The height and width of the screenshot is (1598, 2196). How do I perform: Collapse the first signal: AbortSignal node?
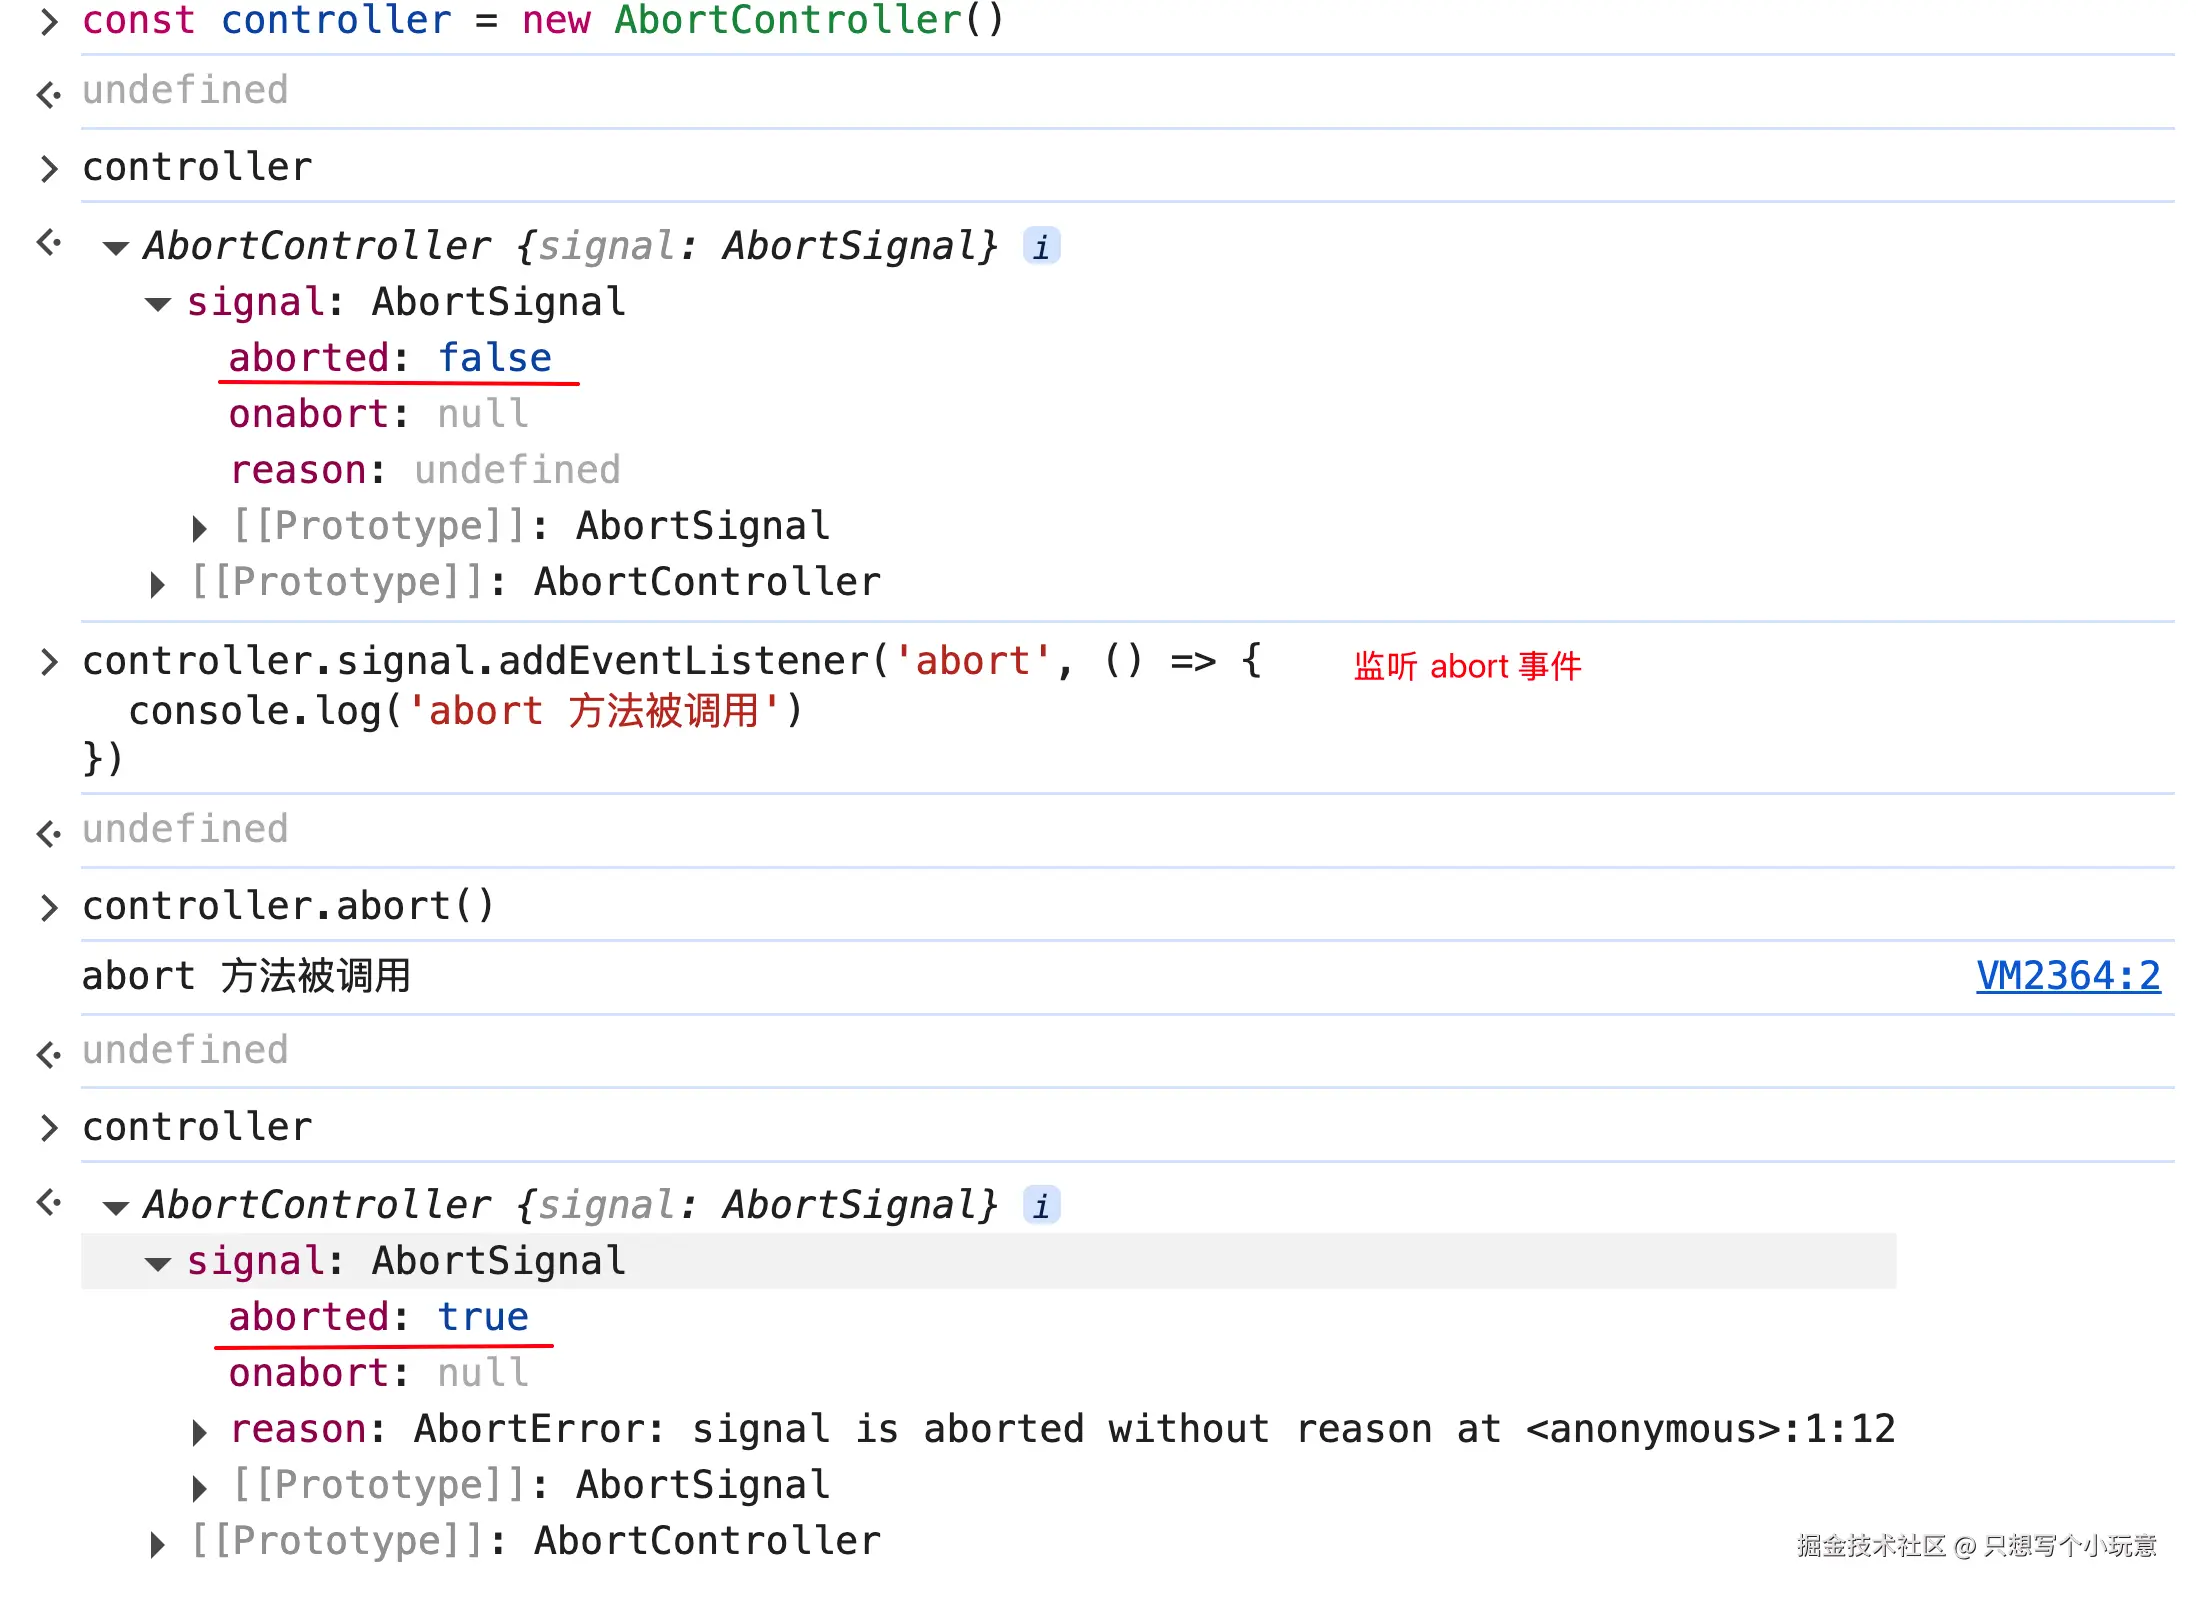point(158,304)
